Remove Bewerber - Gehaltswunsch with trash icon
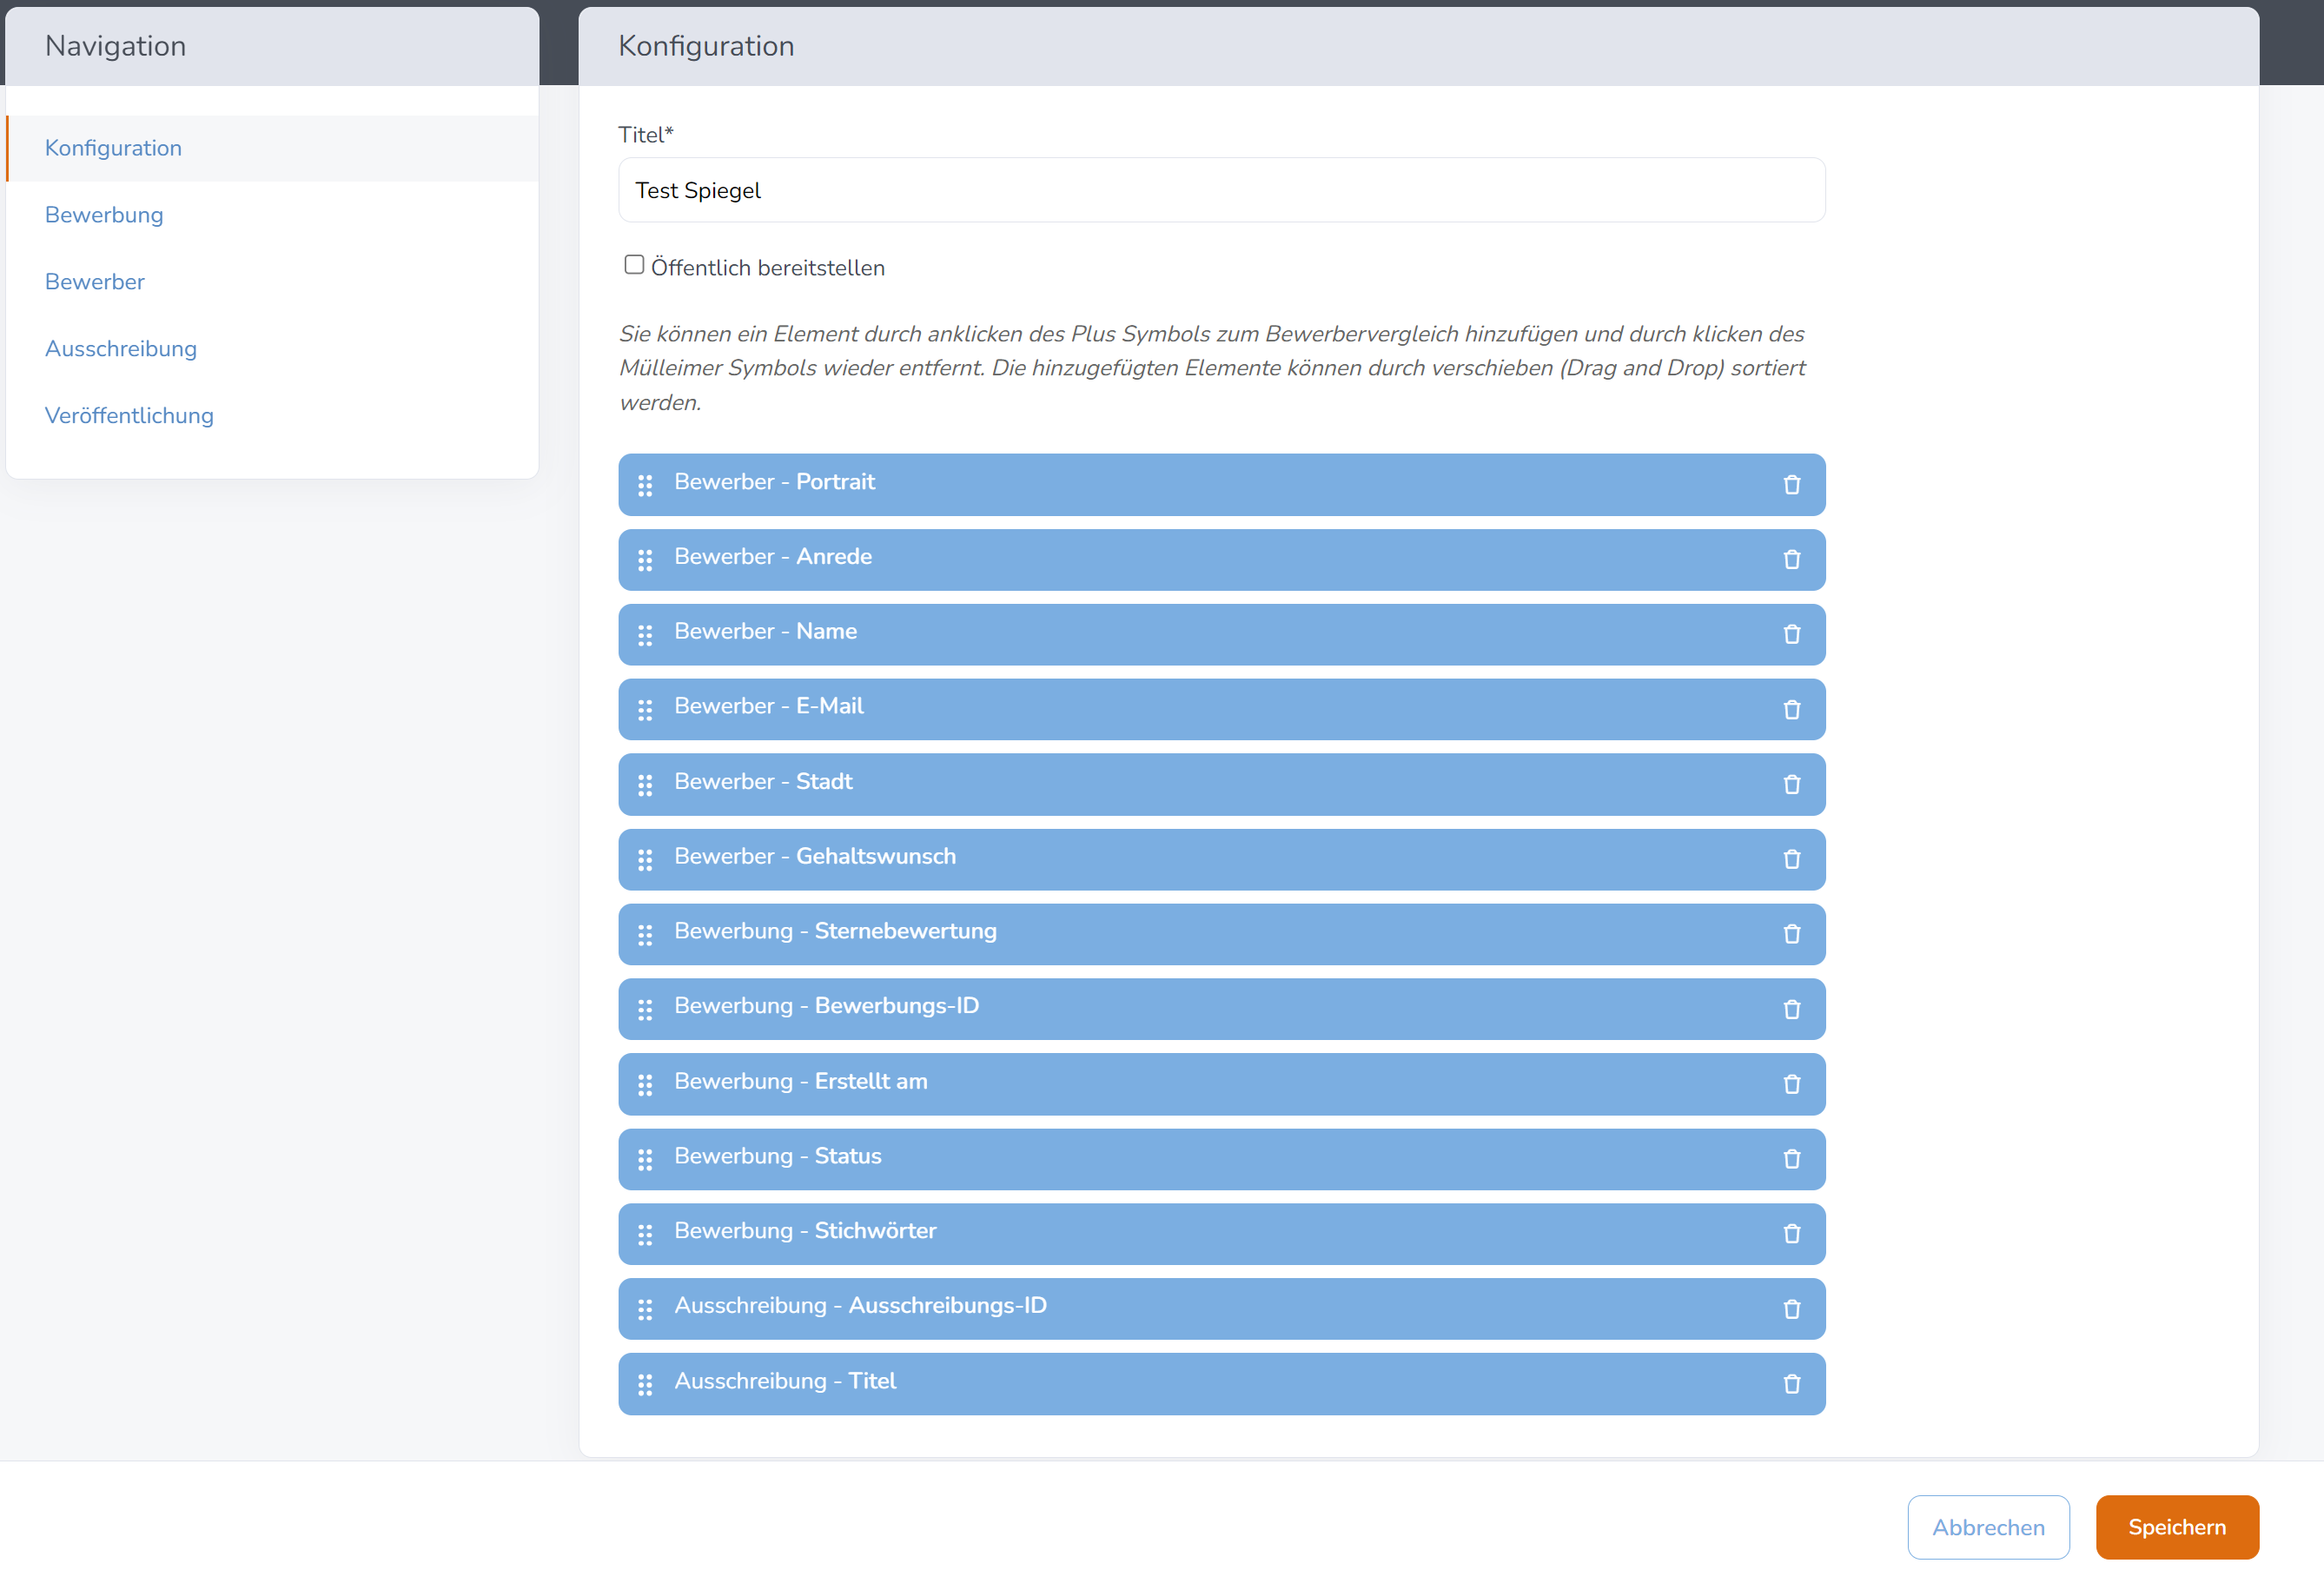This screenshot has height=1570, width=2324. 1791,860
